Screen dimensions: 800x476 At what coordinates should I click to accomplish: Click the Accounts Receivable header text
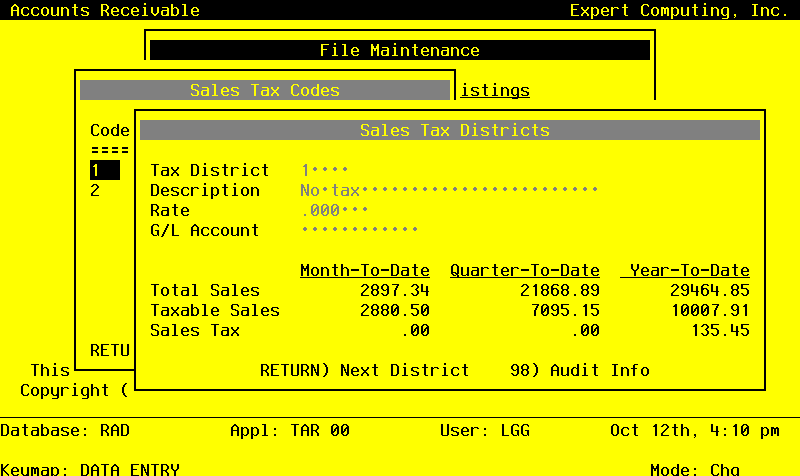tap(105, 10)
